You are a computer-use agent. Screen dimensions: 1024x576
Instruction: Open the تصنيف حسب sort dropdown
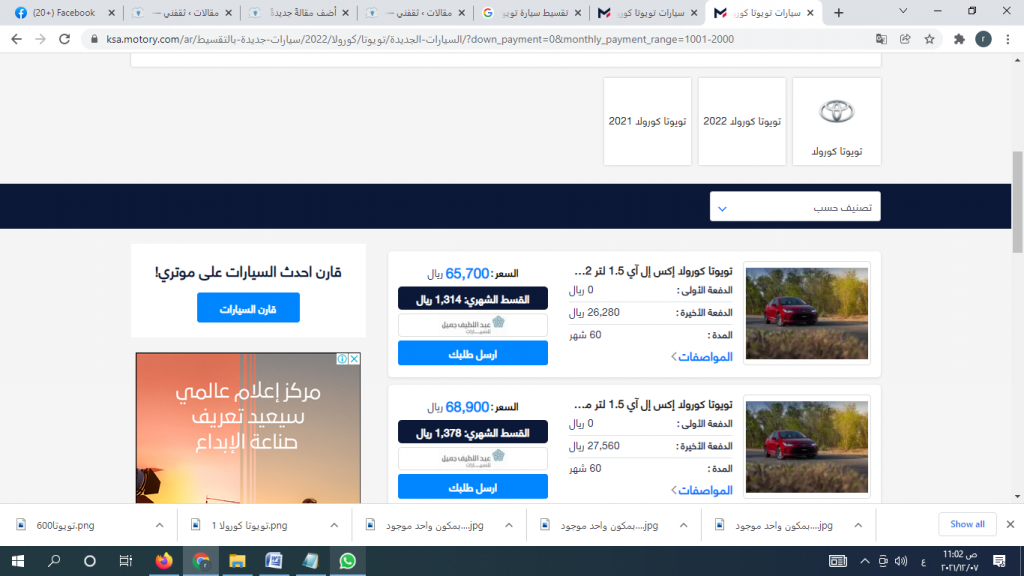tap(795, 207)
